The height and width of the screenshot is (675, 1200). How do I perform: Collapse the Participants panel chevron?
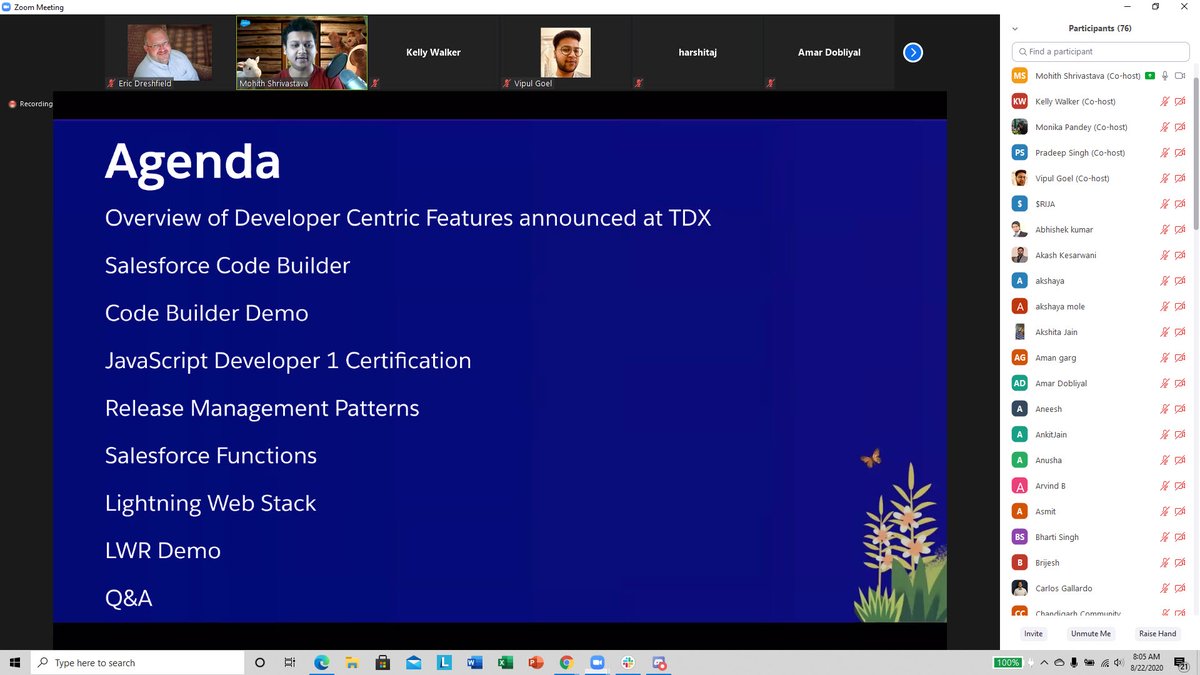1016,28
